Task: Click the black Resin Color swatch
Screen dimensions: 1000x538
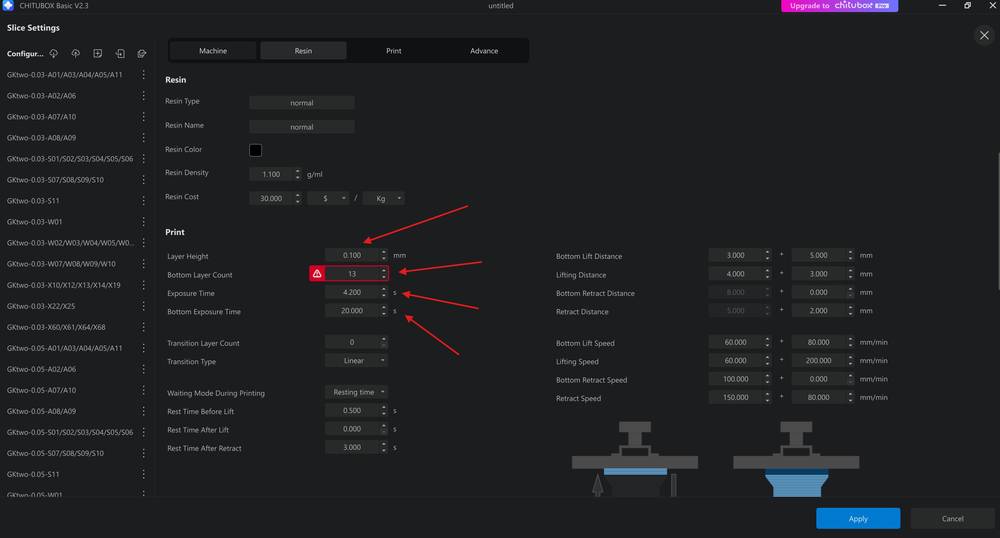Action: click(255, 150)
